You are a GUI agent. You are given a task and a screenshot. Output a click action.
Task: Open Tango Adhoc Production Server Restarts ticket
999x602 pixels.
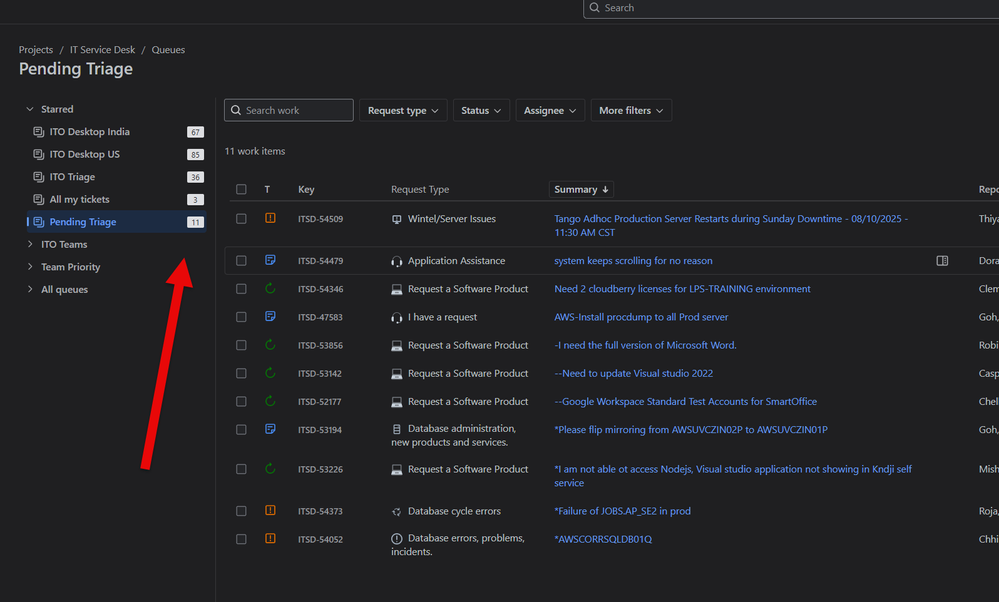point(731,226)
